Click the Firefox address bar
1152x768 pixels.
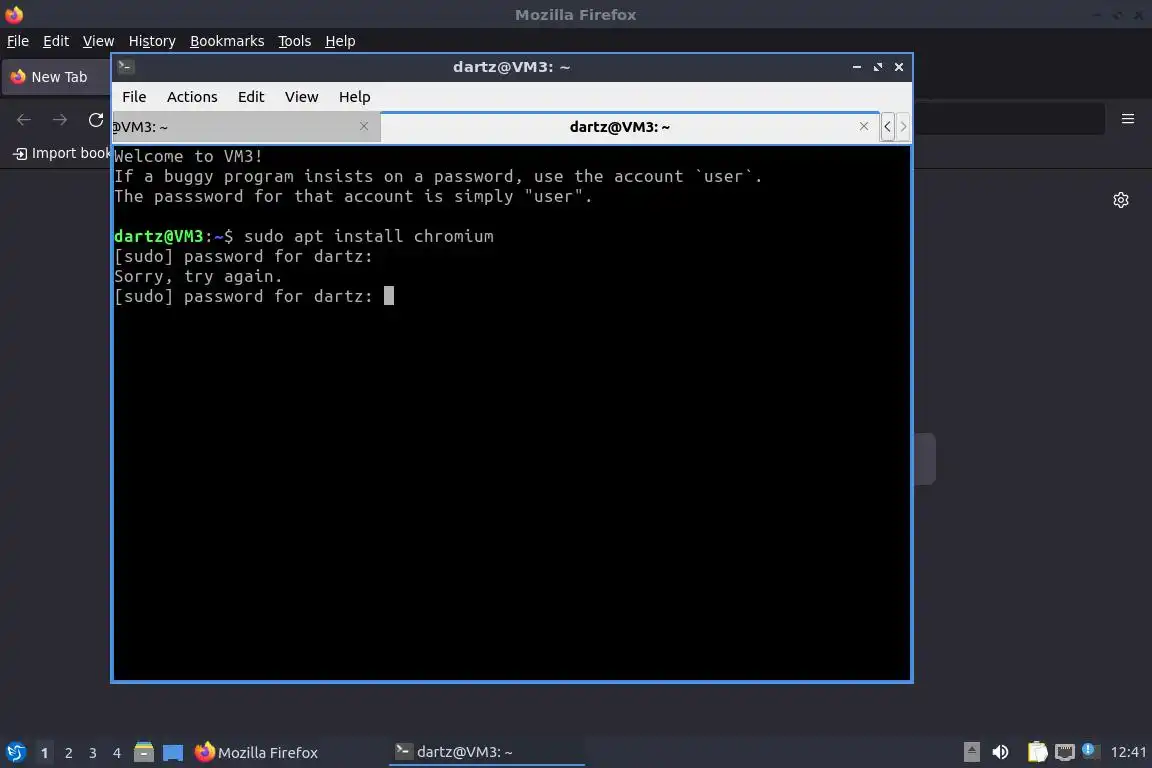tap(1009, 119)
